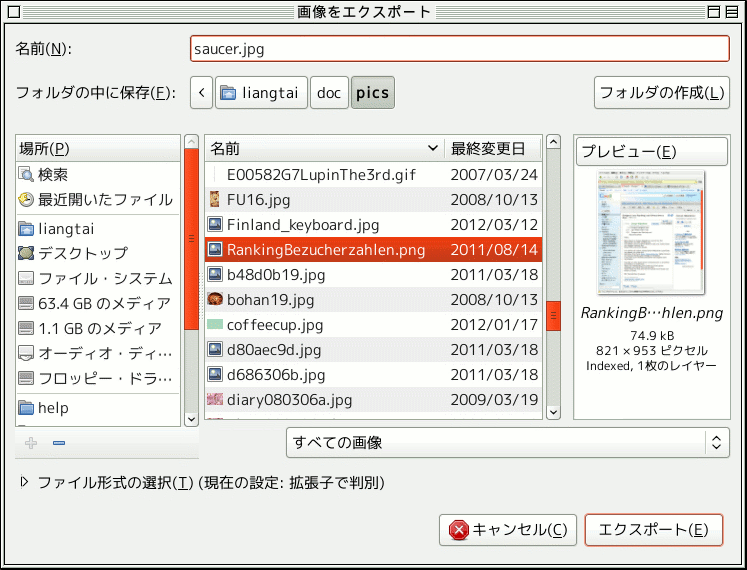Switch to the doc path folder
Image resolution: width=747 pixels, height=570 pixels.
click(329, 93)
